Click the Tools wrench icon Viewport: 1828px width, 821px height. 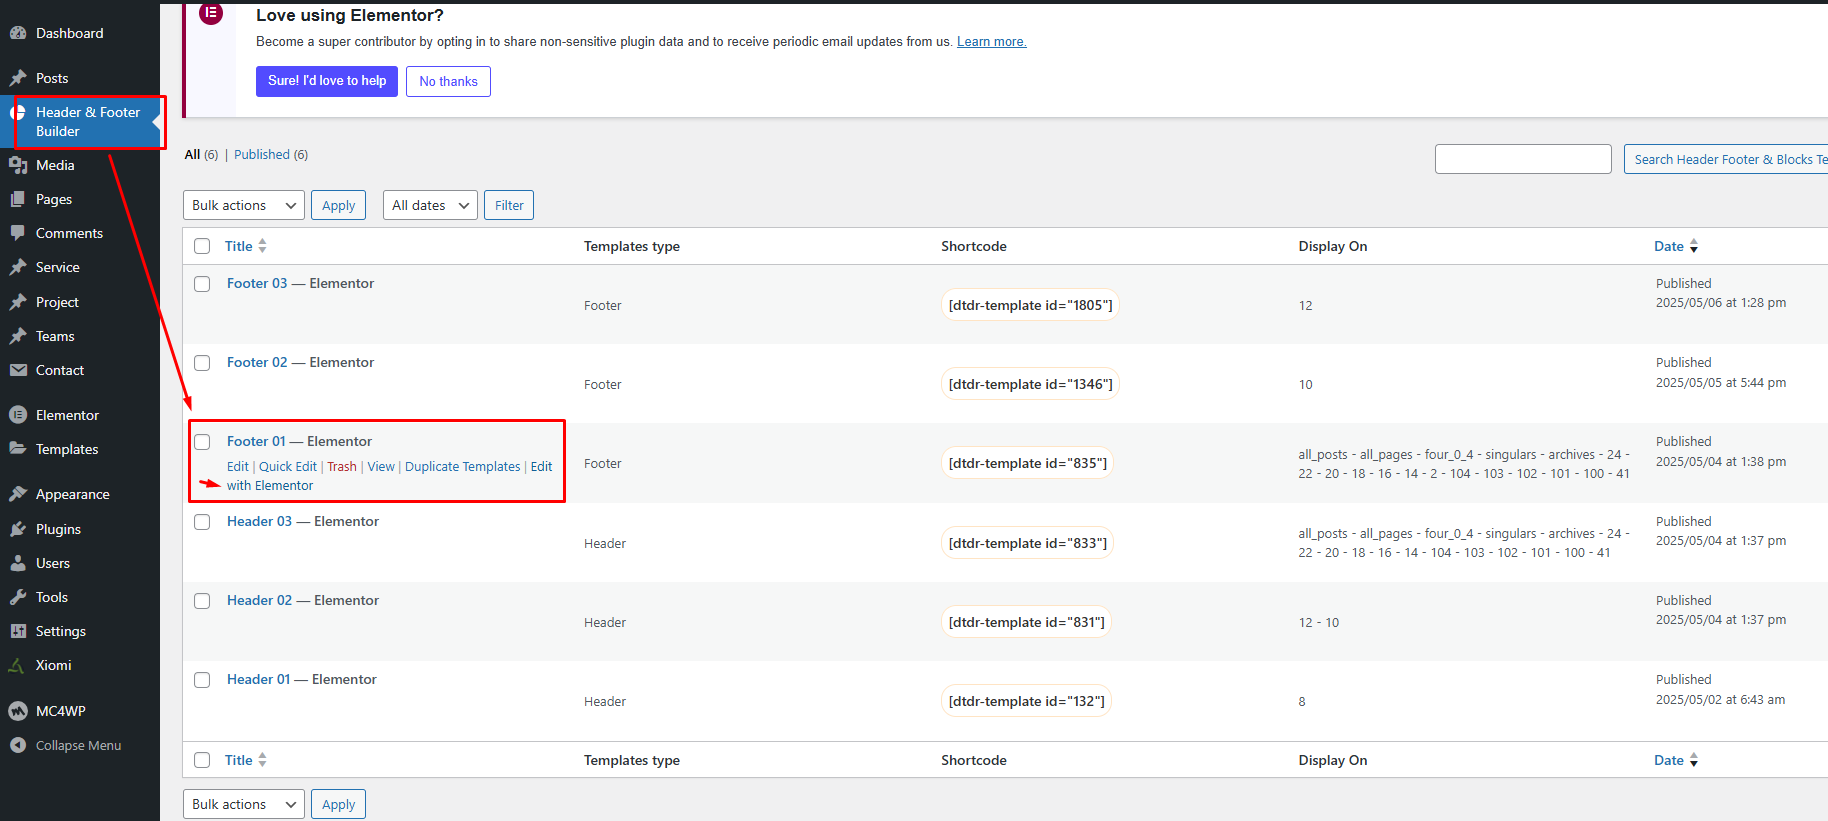[x=18, y=597]
